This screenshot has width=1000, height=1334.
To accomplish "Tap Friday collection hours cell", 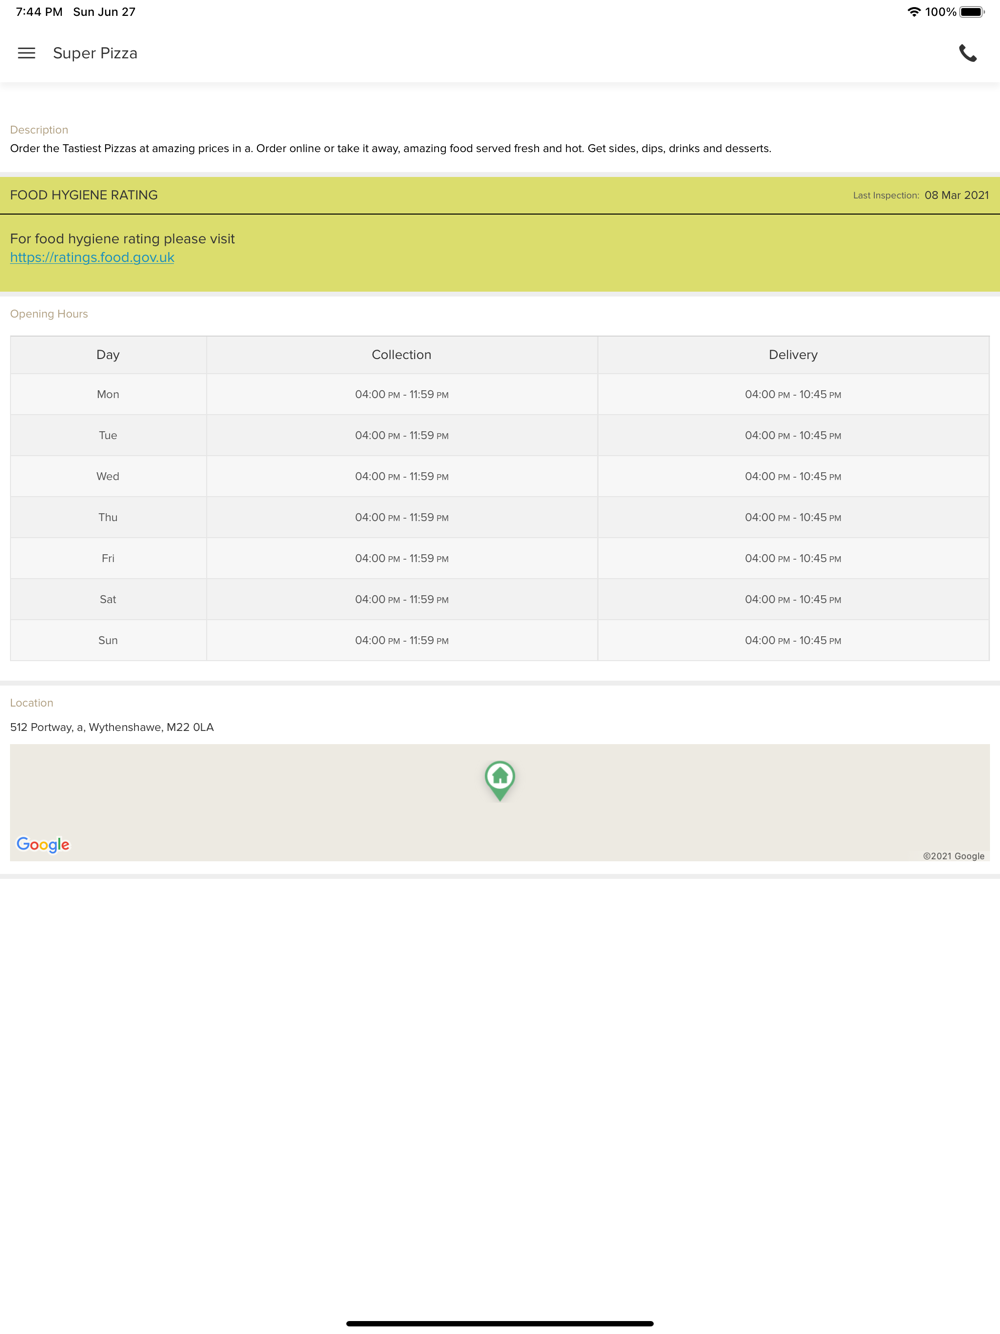I will [x=402, y=558].
